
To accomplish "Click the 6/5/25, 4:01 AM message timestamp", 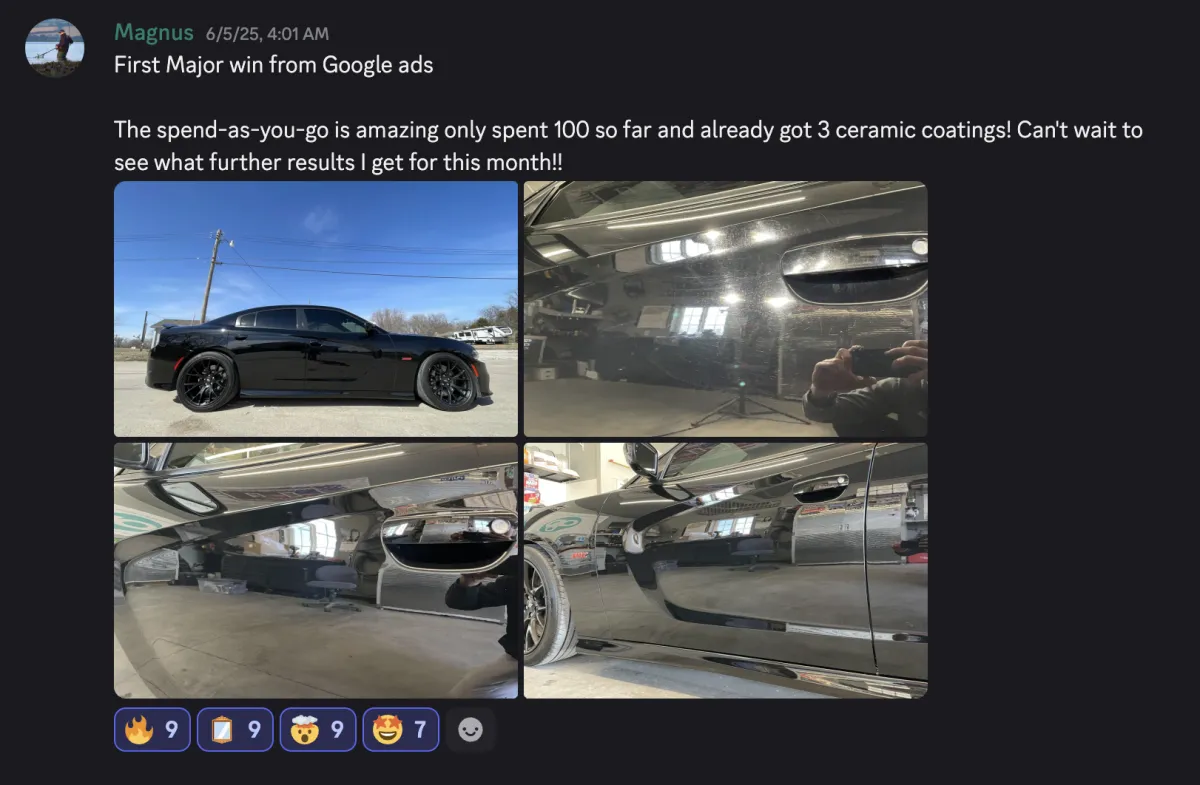I will pos(267,34).
